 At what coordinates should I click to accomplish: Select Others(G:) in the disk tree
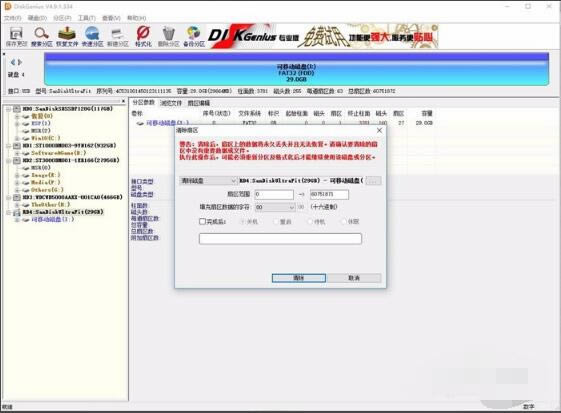coord(47,190)
